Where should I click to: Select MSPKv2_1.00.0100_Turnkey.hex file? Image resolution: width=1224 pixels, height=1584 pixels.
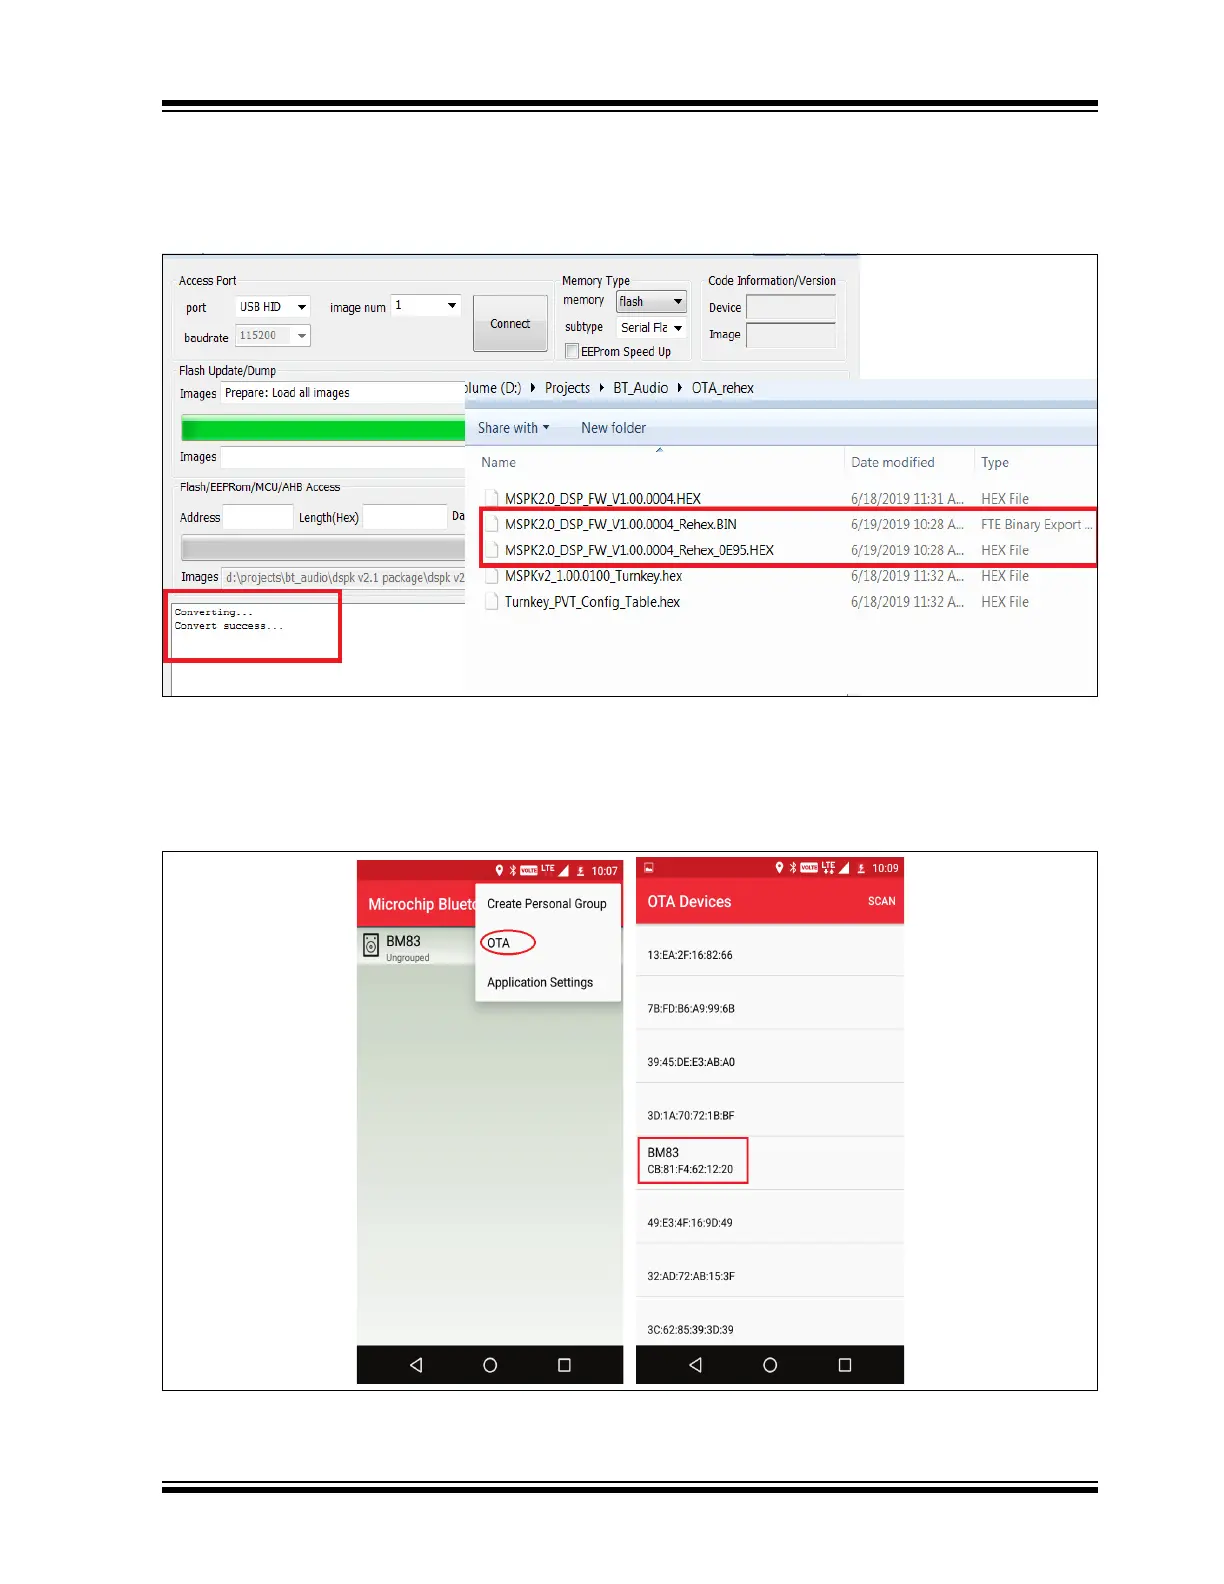593,576
